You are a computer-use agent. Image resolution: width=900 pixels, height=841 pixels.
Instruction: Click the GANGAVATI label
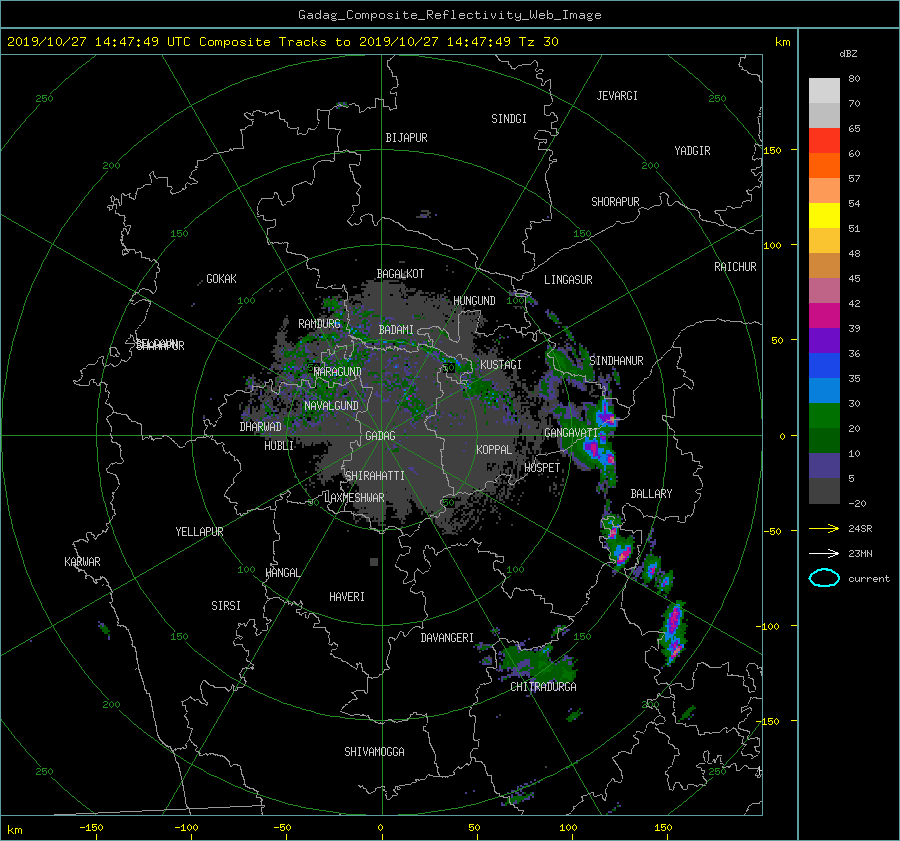571,433
